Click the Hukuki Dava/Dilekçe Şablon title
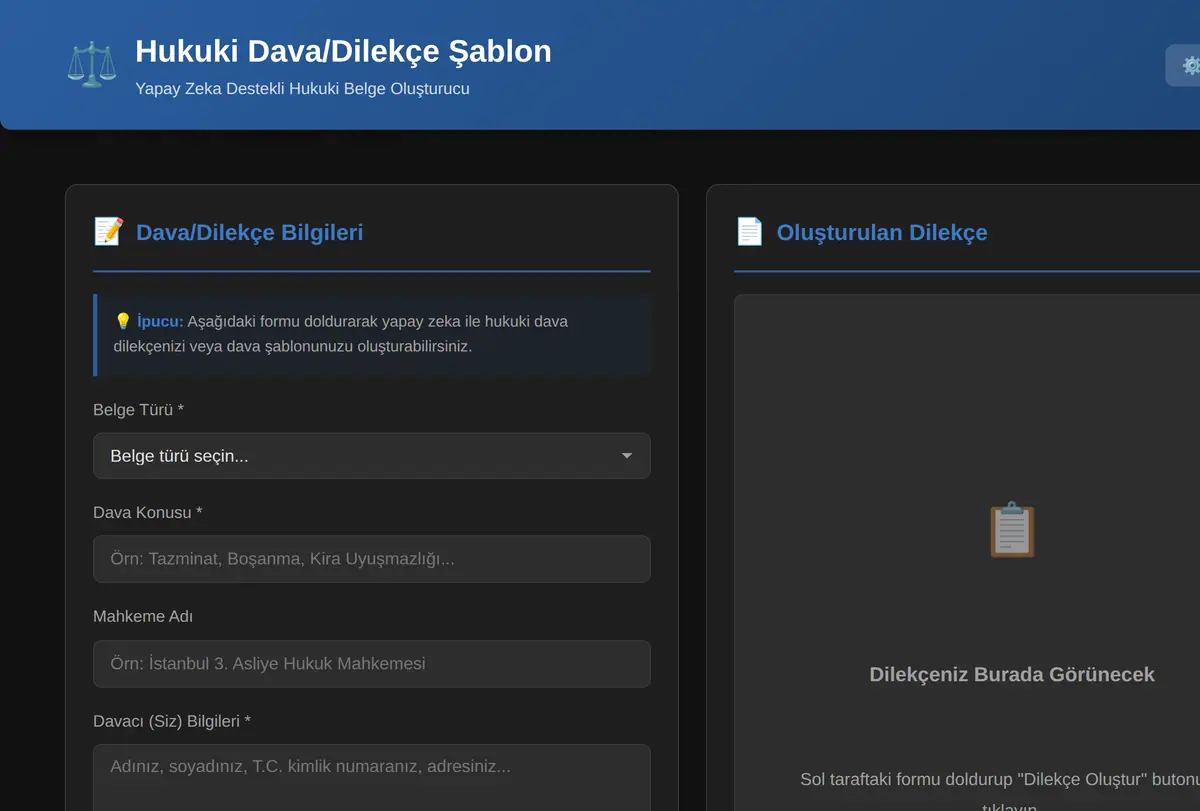Image resolution: width=1200 pixels, height=811 pixels. click(x=343, y=51)
